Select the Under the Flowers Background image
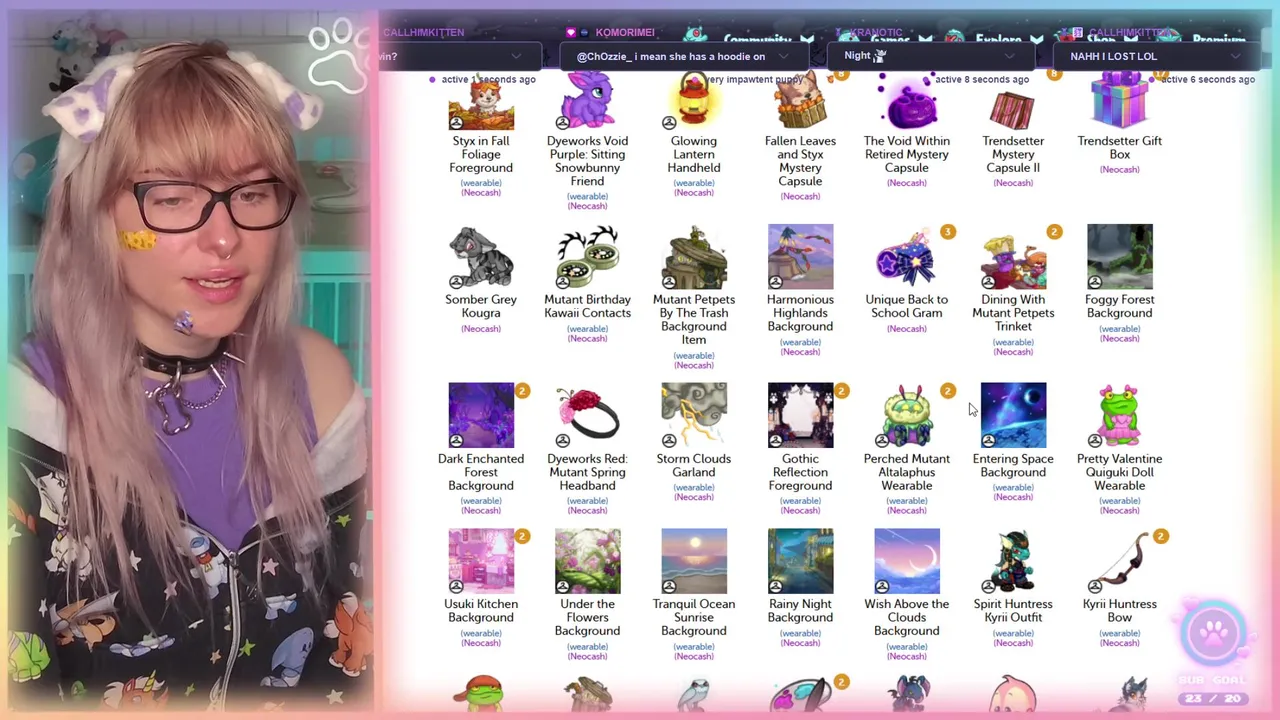 click(587, 561)
